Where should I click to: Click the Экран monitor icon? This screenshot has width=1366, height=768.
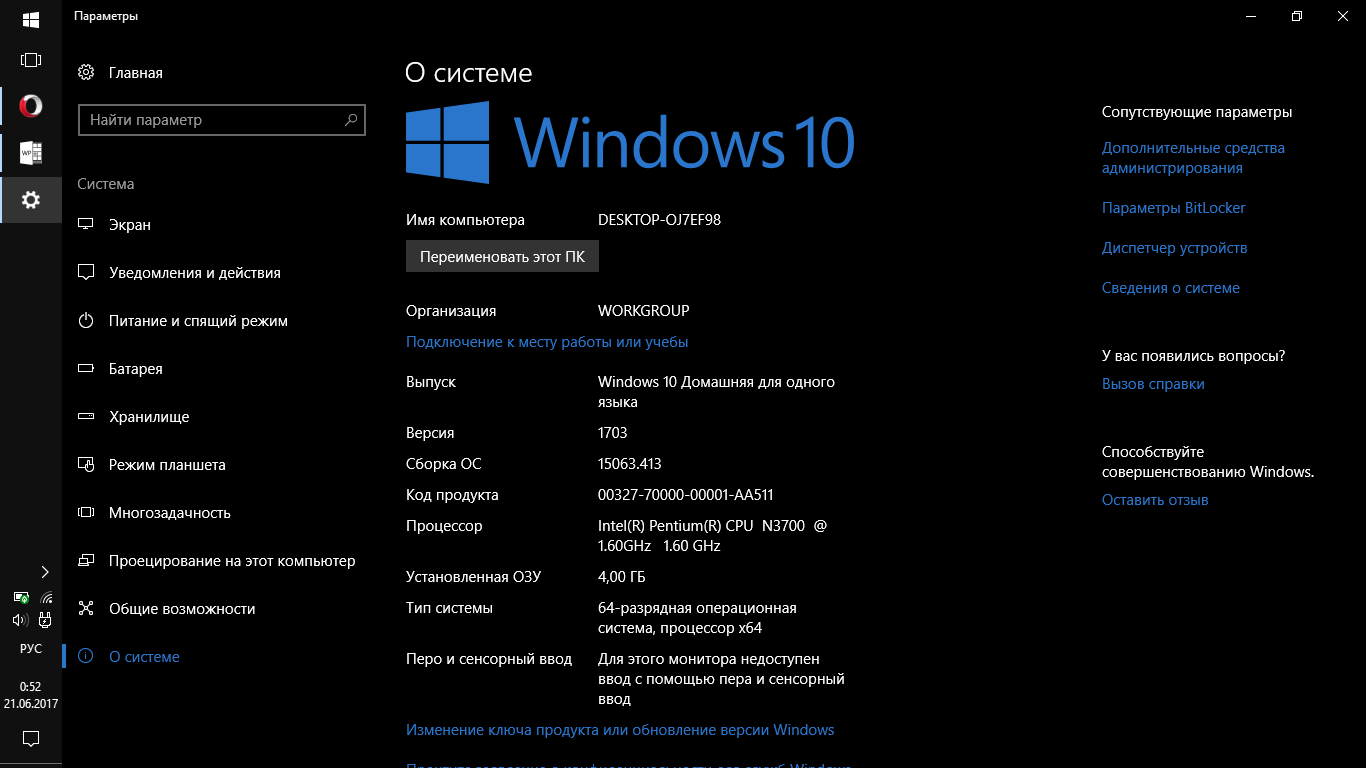[x=86, y=225]
